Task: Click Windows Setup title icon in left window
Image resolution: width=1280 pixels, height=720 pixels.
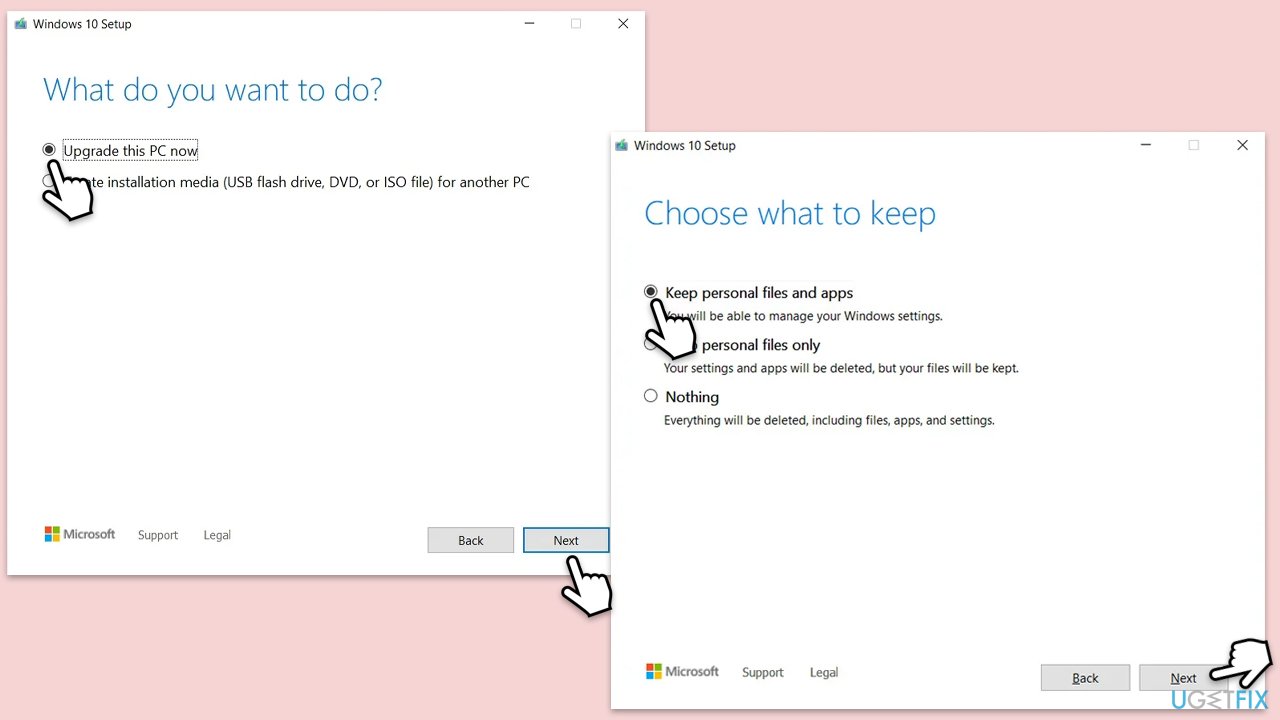Action: [20, 24]
